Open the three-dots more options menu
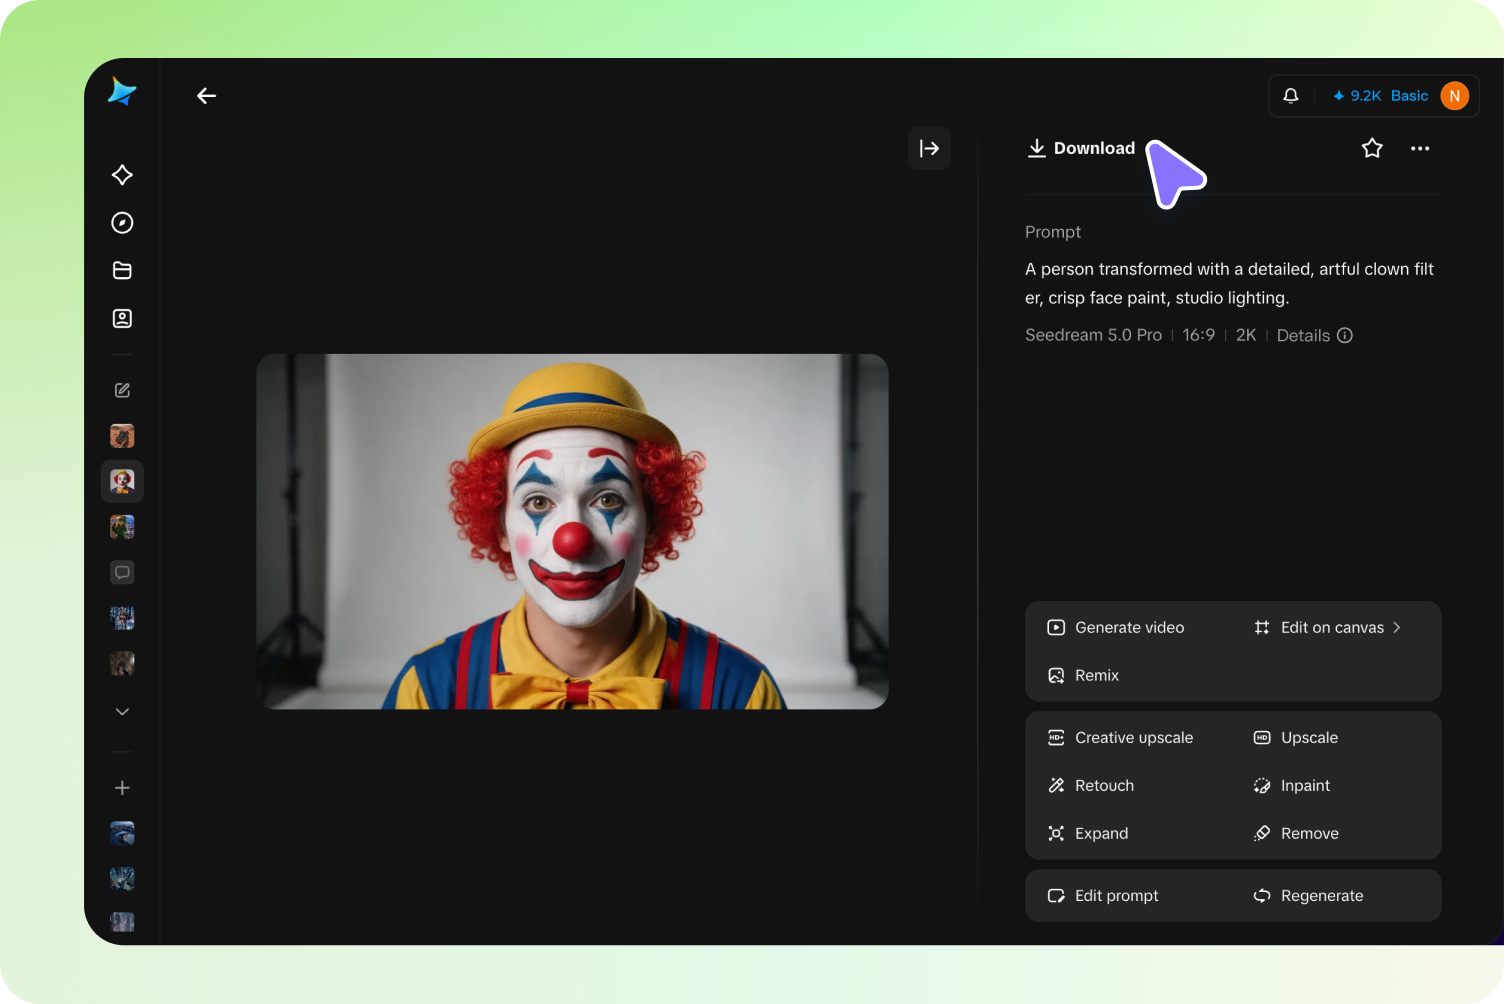1506x1004 pixels. [x=1420, y=149]
